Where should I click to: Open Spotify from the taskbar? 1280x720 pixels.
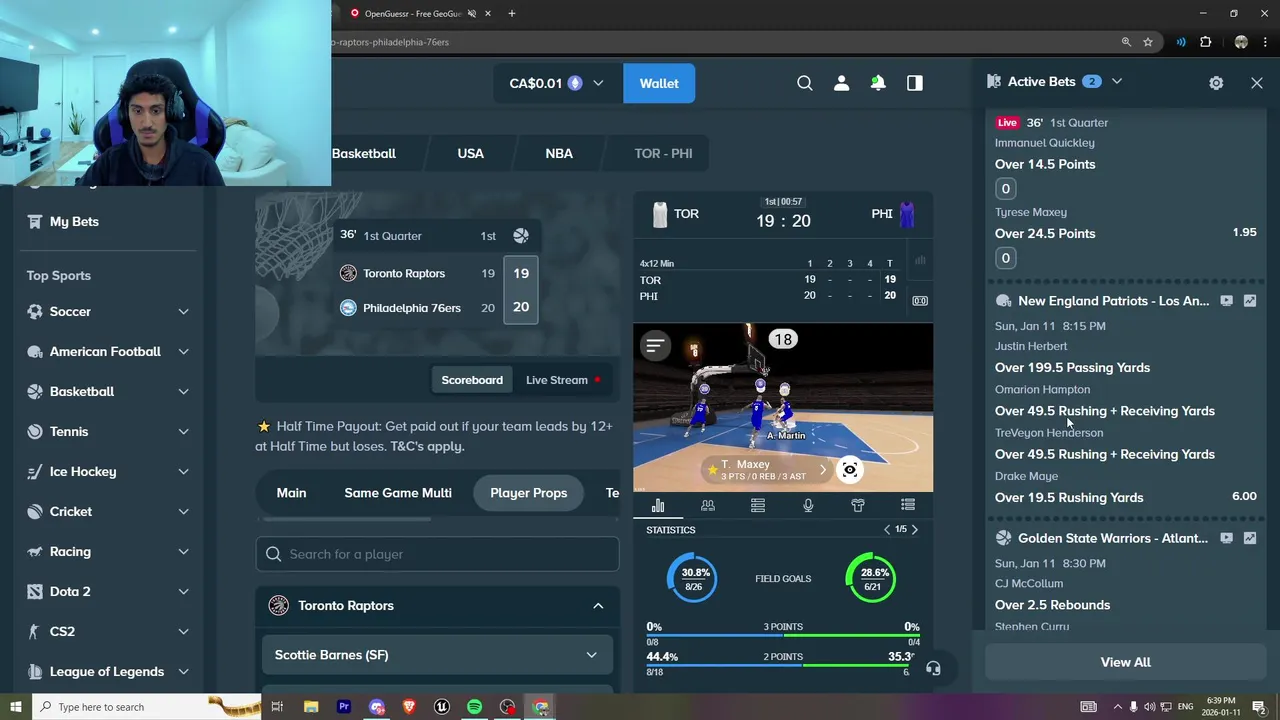click(474, 707)
